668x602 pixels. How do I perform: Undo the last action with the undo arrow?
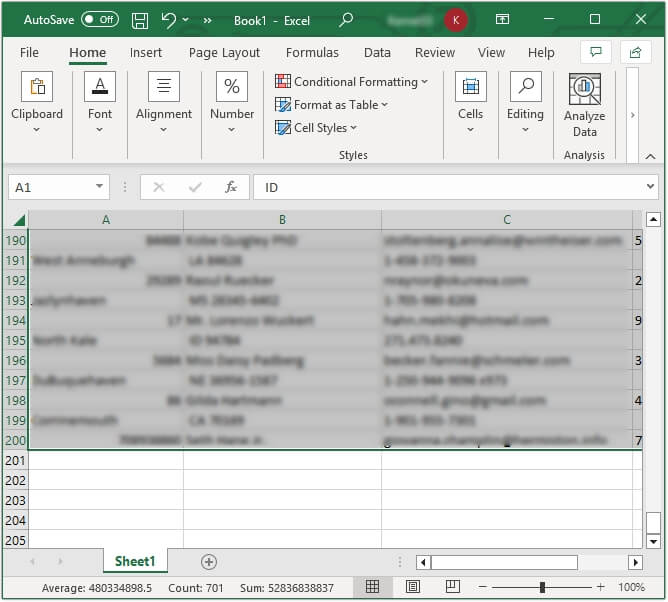point(168,20)
